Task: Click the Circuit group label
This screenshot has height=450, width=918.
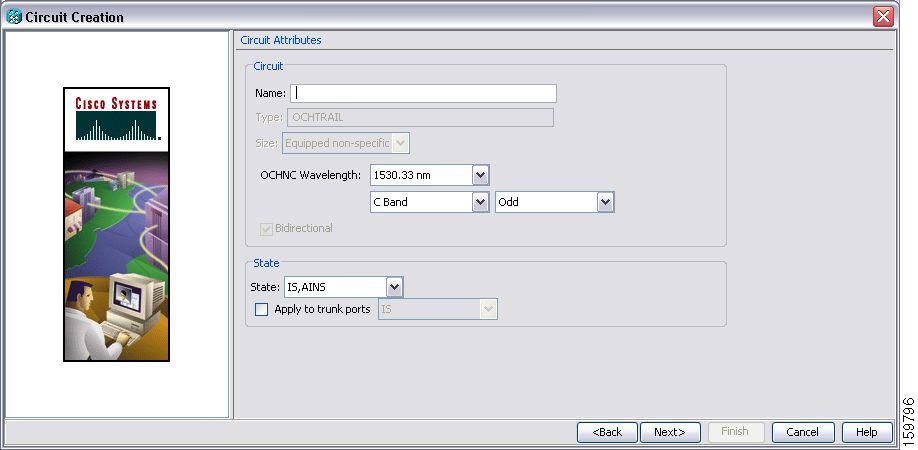Action: 268,66
